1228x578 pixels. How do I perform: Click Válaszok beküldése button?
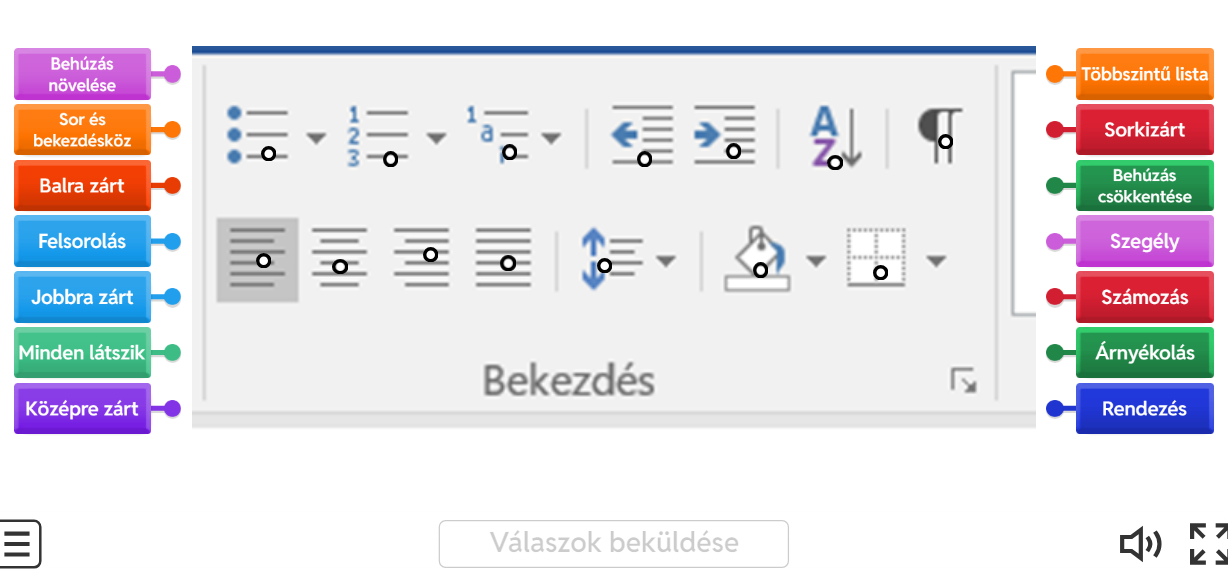614,543
